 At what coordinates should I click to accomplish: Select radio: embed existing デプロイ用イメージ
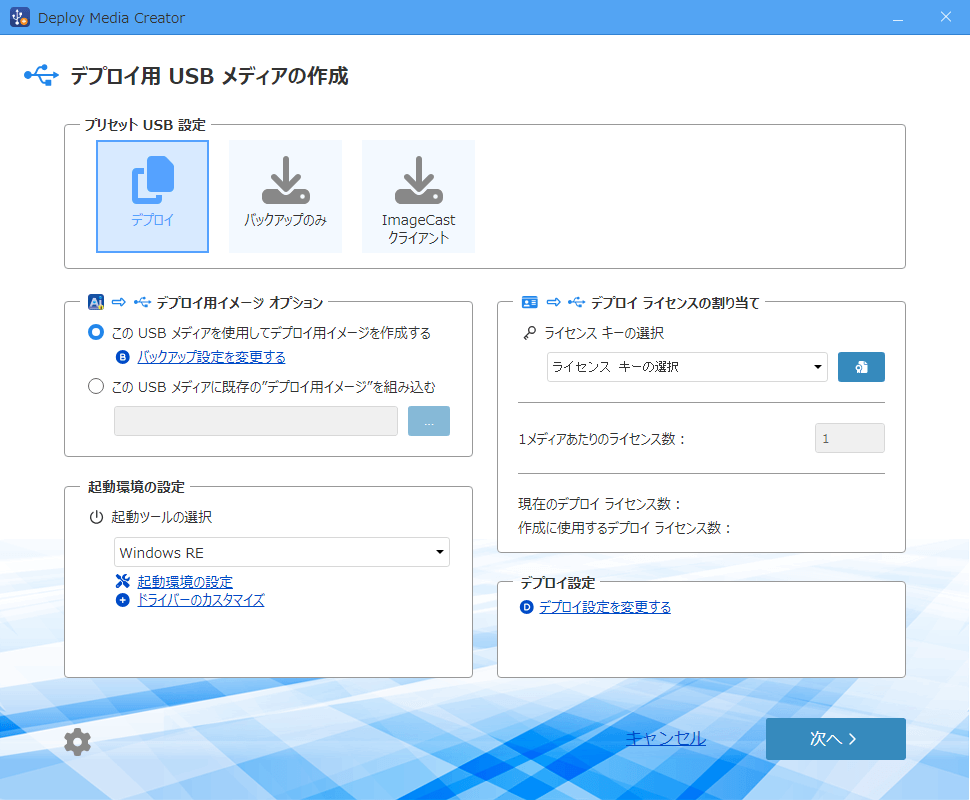click(96, 386)
